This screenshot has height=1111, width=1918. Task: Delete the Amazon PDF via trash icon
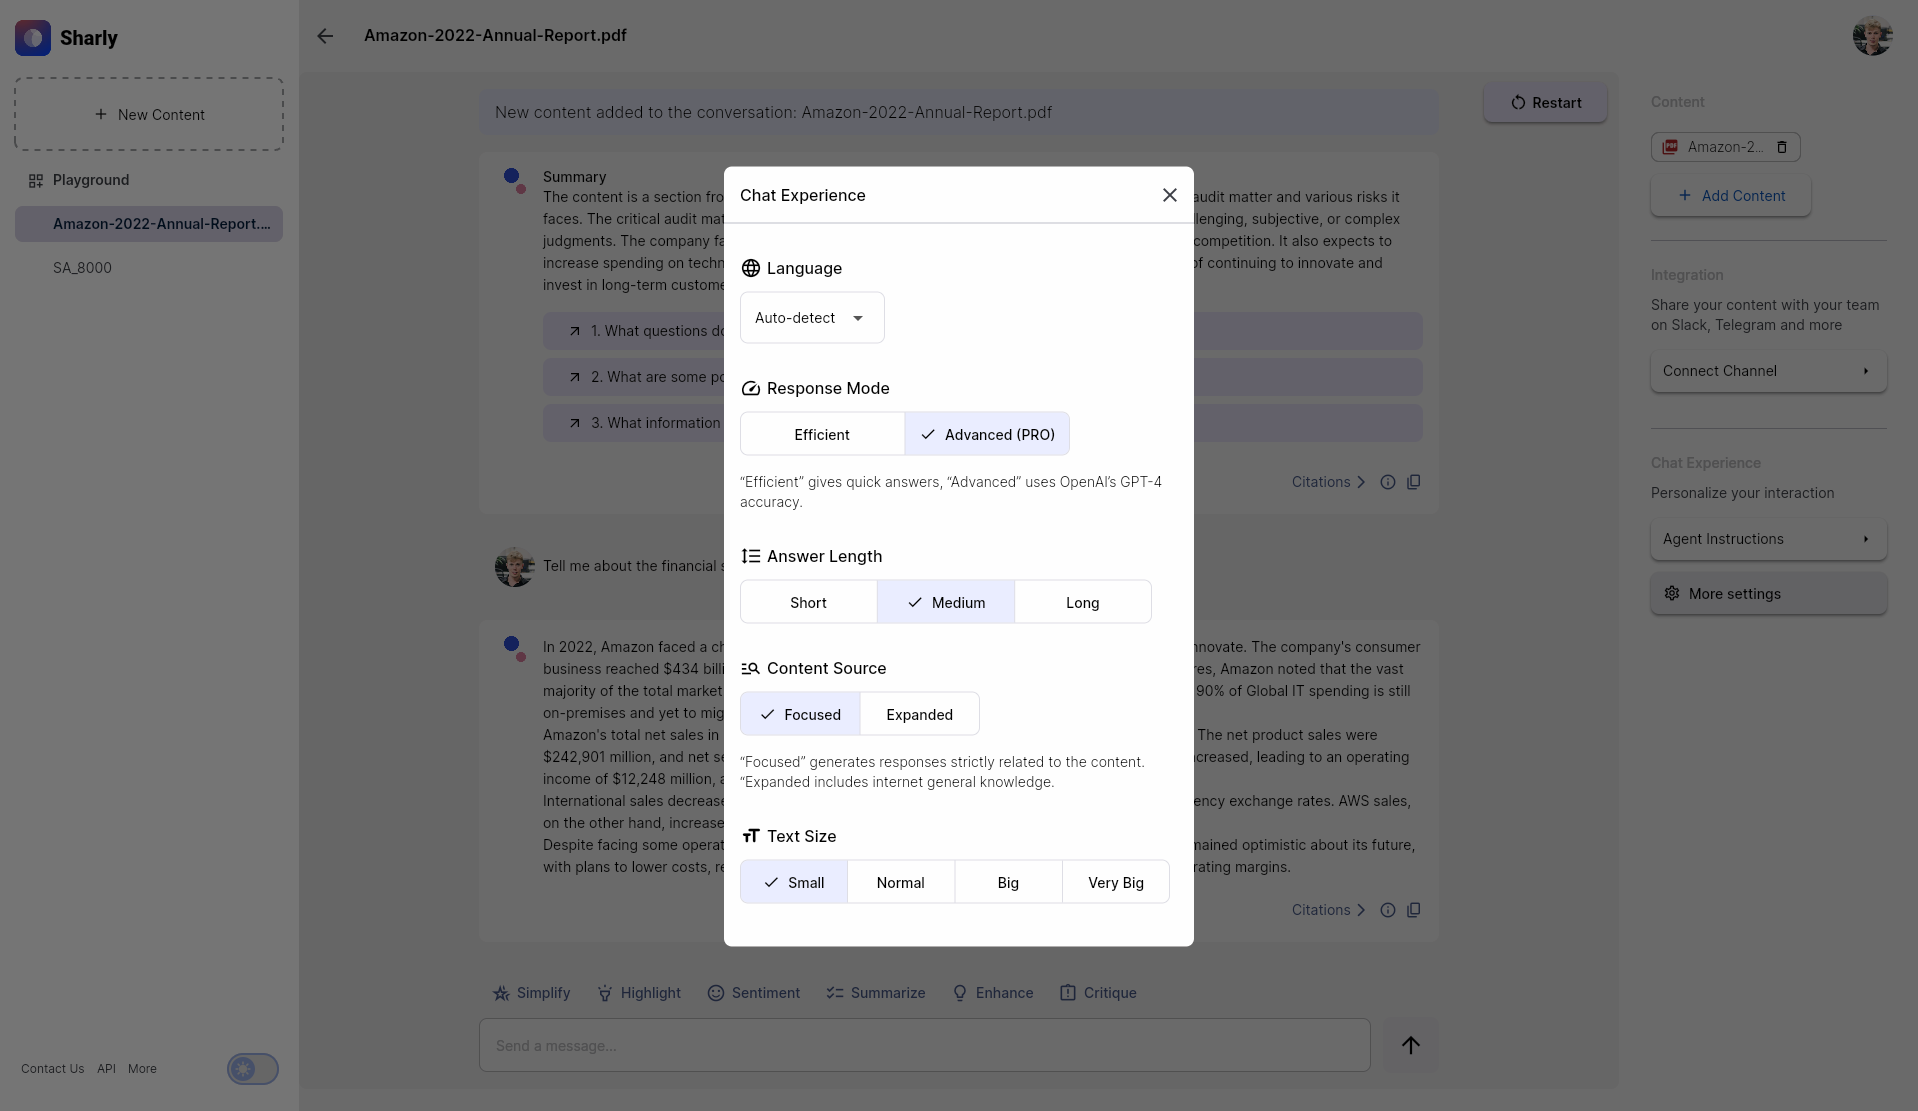point(1782,147)
